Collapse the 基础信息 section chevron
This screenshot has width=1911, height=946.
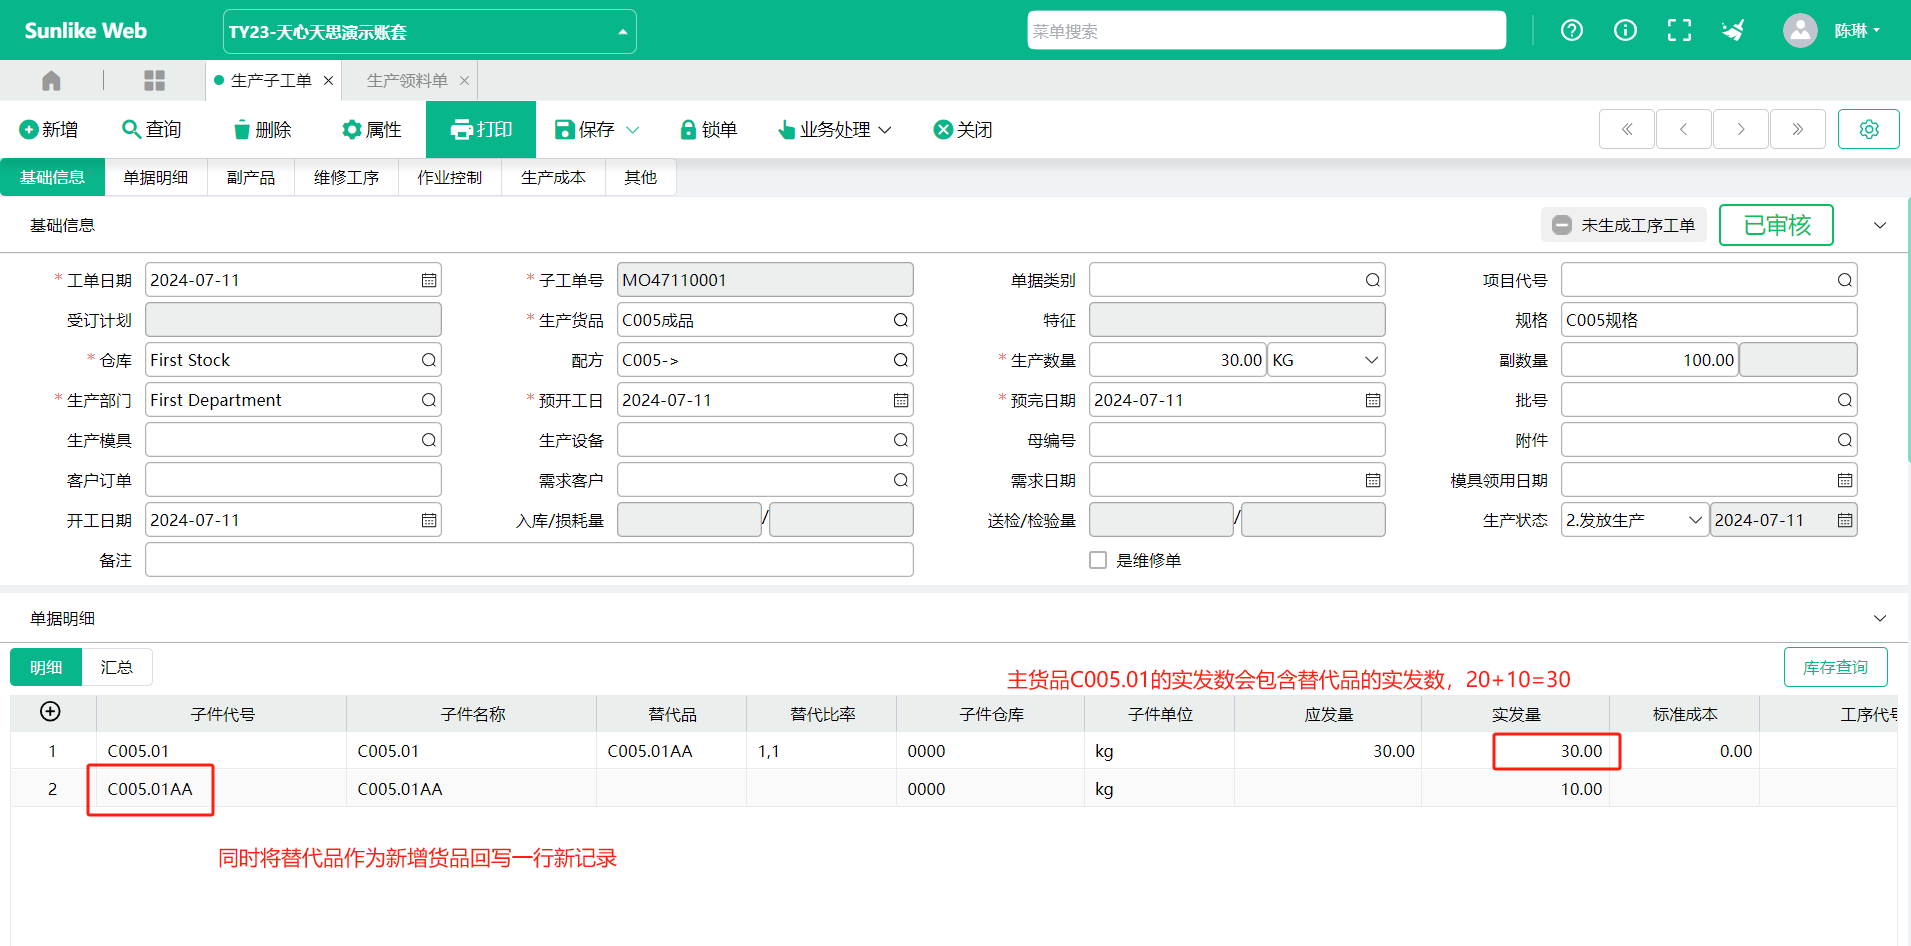(1880, 225)
